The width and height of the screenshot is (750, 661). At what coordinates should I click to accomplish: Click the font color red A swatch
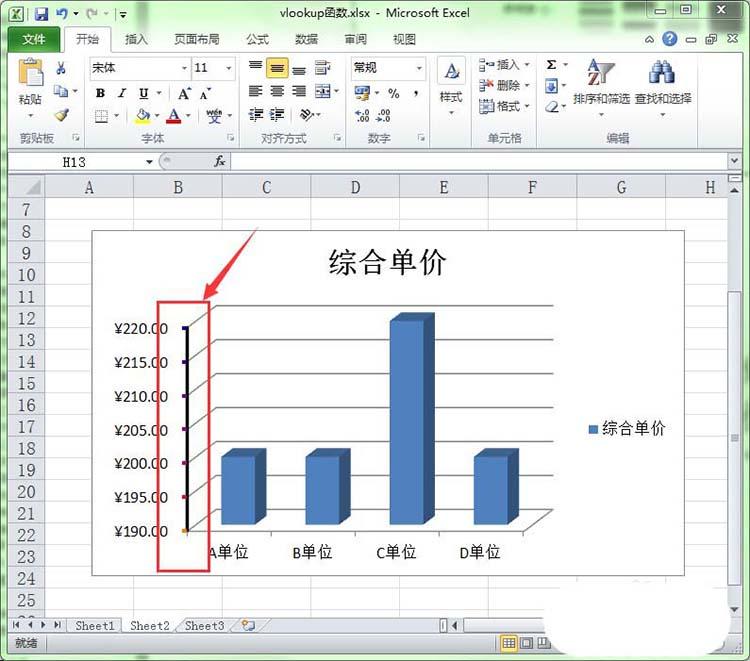pos(173,116)
